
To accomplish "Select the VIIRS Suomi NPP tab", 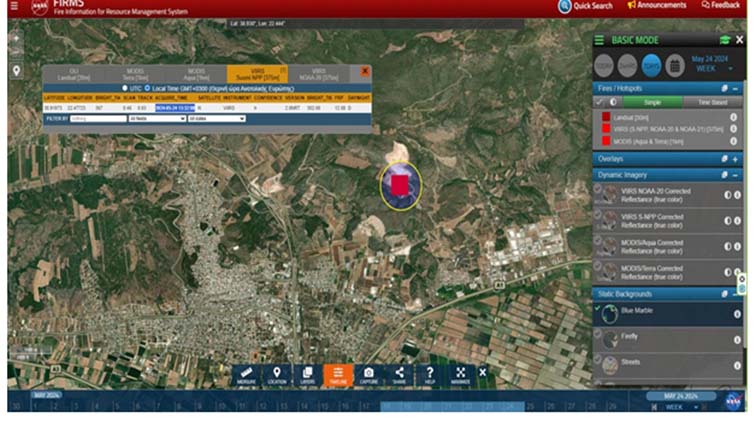I will pos(257,74).
